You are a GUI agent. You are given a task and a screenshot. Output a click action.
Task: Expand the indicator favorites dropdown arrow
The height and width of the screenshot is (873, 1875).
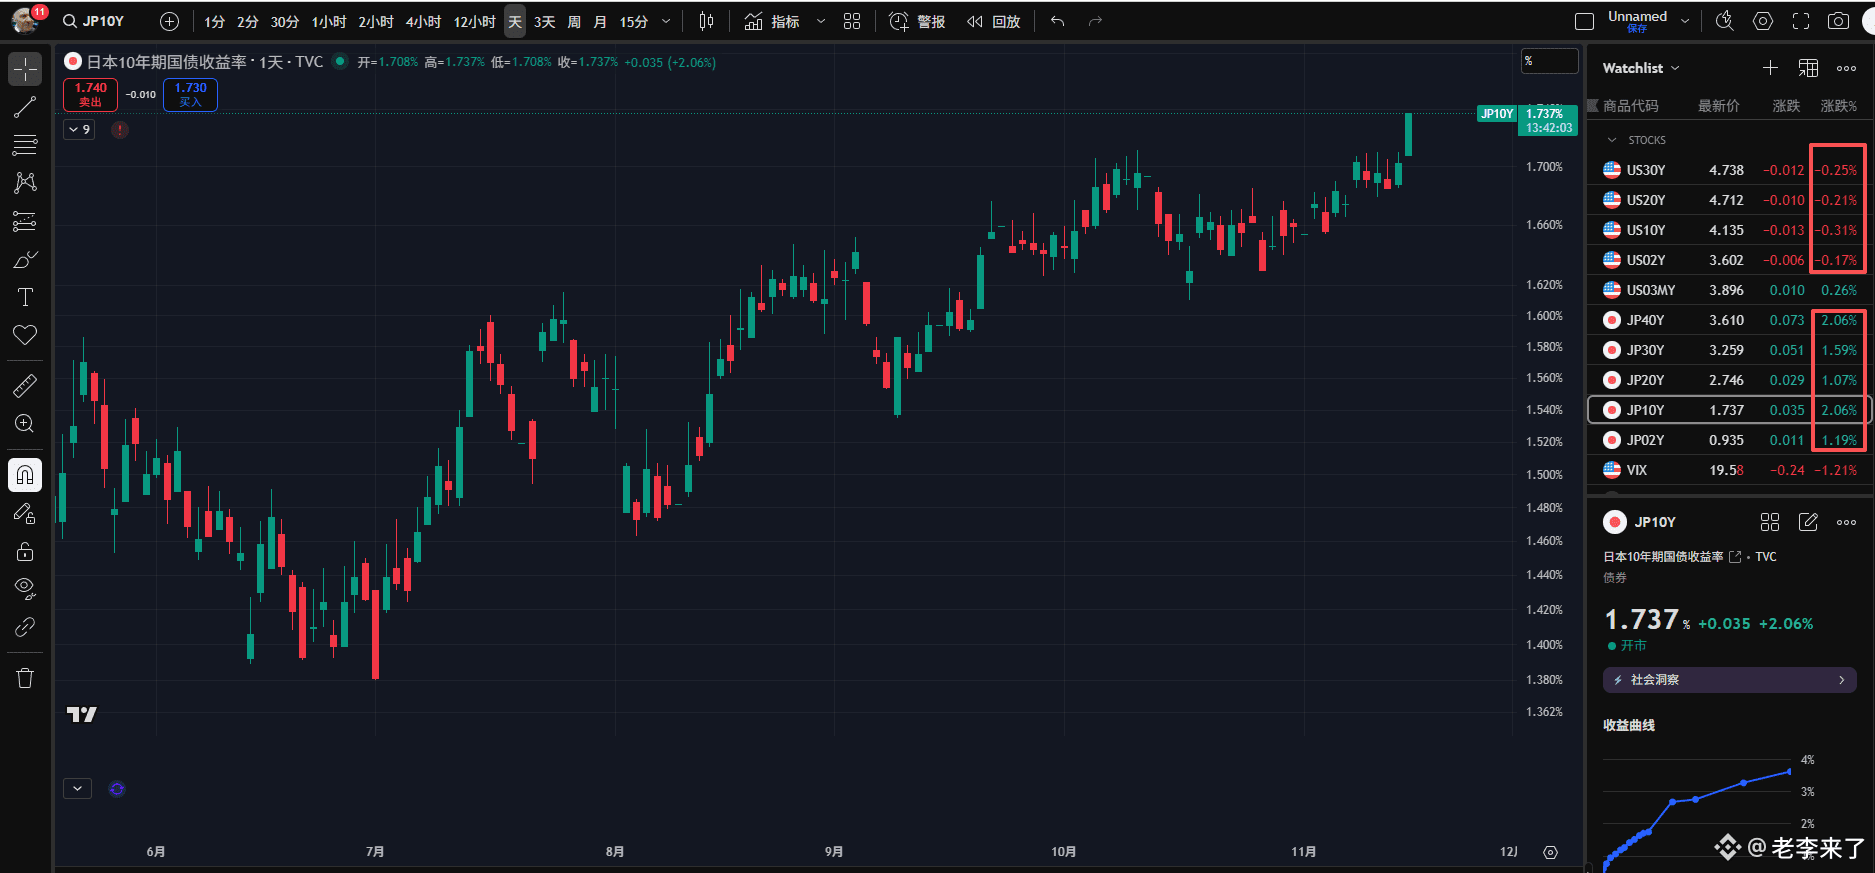821,21
